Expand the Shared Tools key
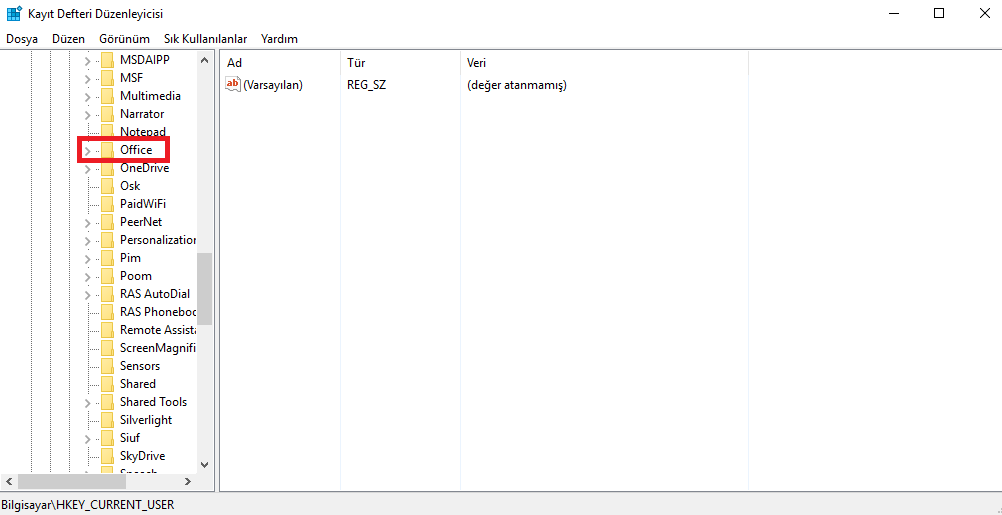 point(87,402)
